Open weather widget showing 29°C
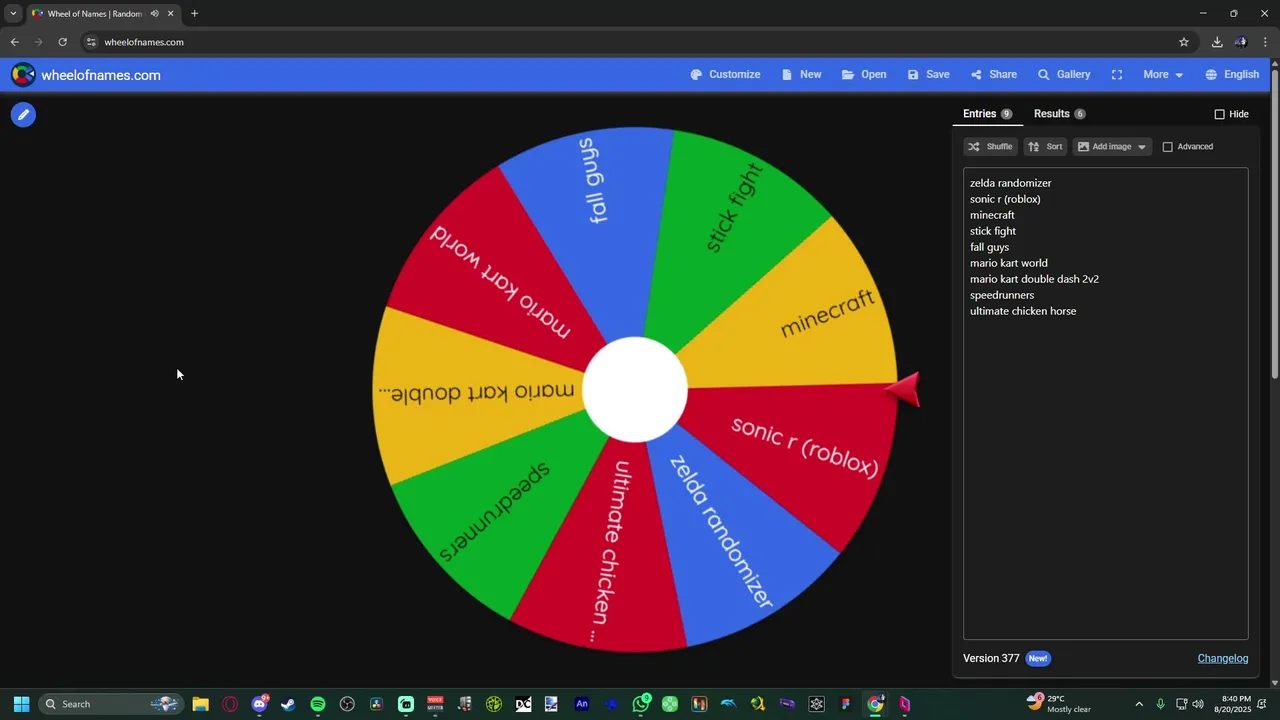This screenshot has height=720, width=1280. click(x=1058, y=703)
